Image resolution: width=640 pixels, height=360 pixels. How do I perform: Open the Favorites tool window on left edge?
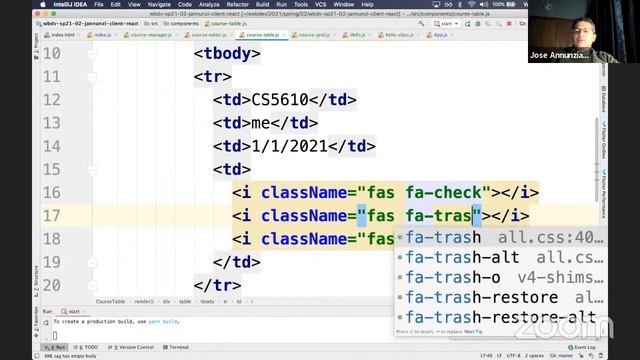(x=36, y=322)
